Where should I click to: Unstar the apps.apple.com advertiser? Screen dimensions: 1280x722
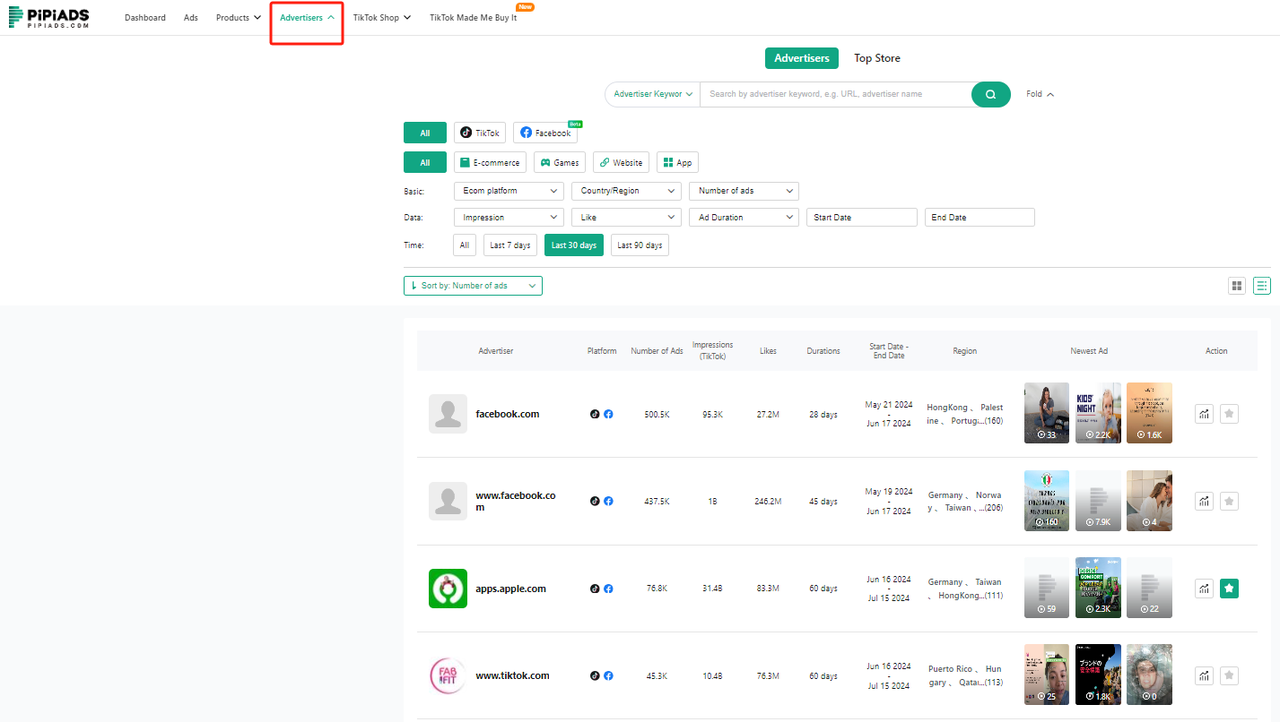click(1229, 589)
